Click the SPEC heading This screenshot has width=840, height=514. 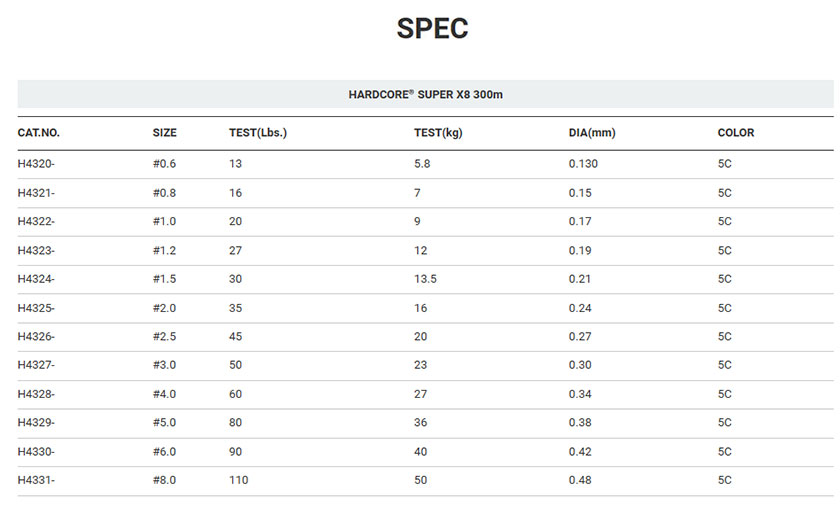[x=432, y=28]
